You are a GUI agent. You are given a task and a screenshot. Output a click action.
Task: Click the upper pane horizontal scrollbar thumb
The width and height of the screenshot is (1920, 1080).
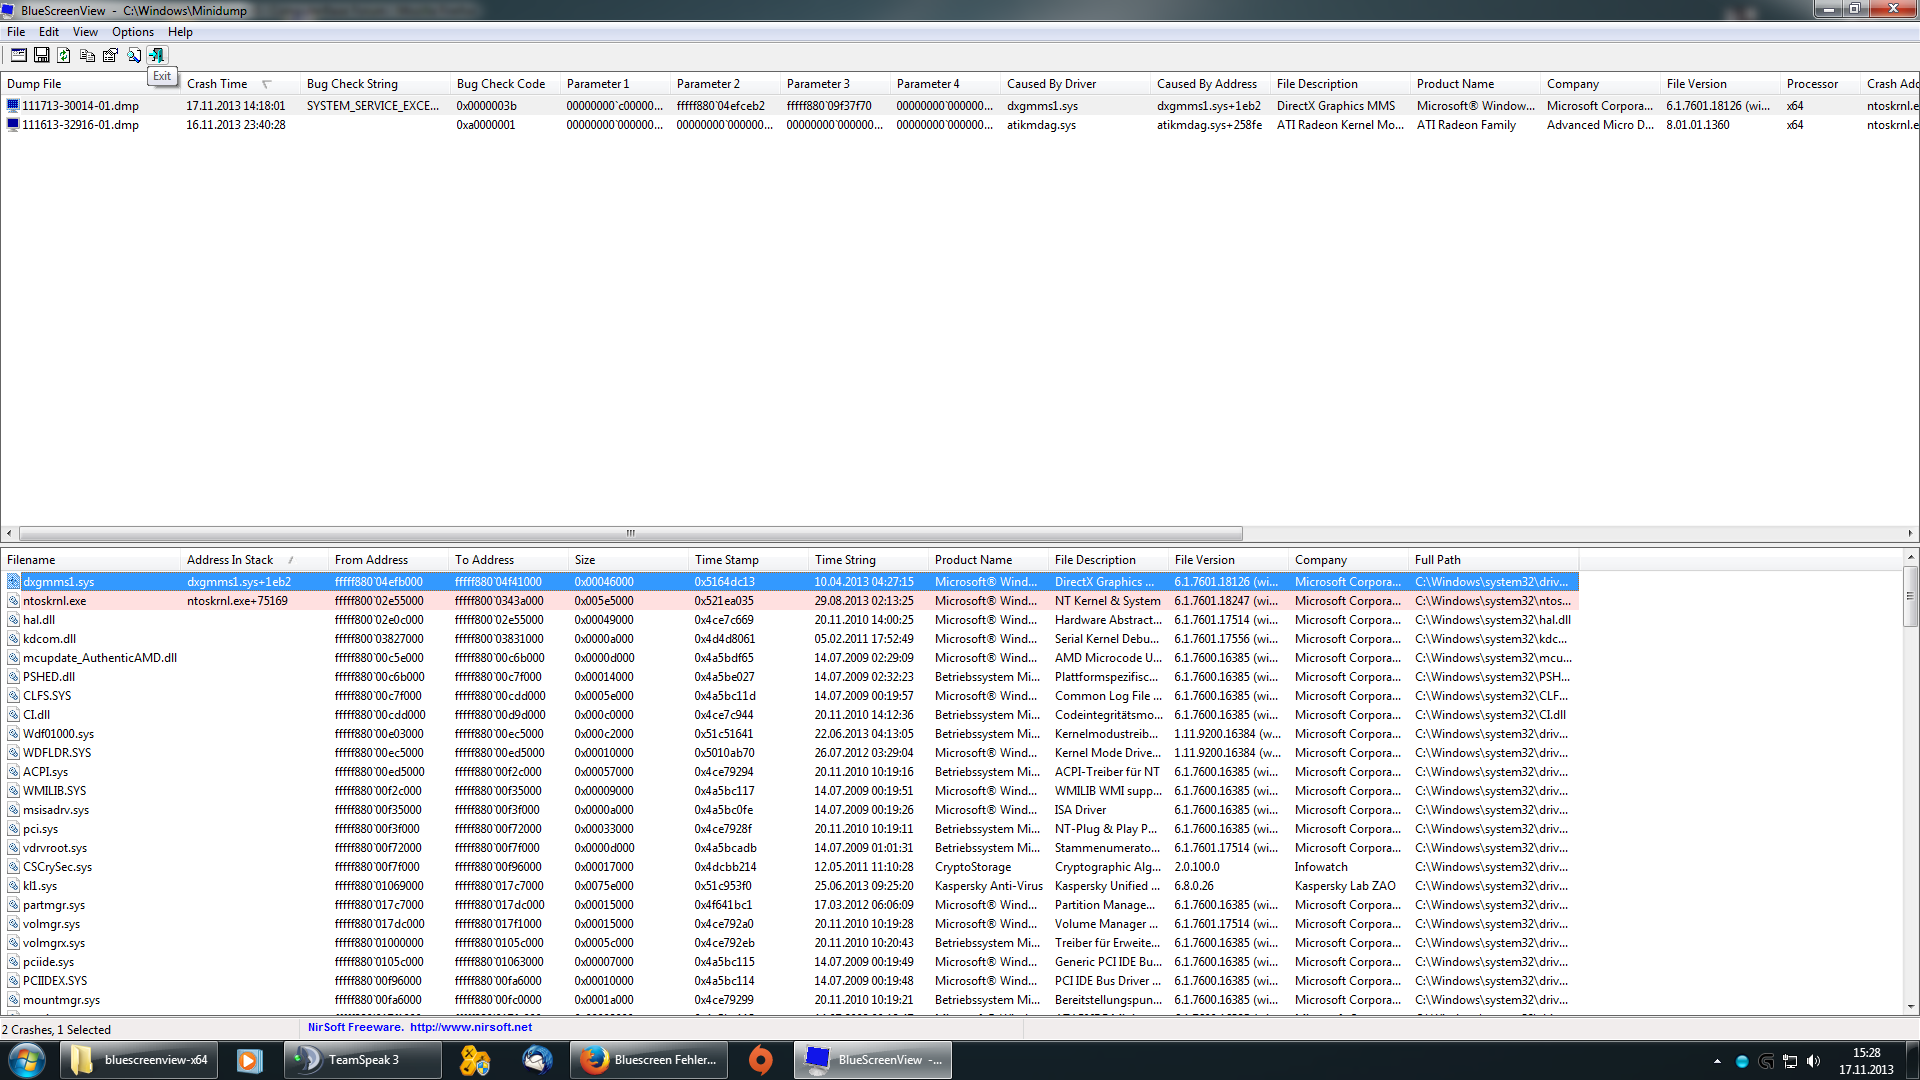tap(630, 533)
